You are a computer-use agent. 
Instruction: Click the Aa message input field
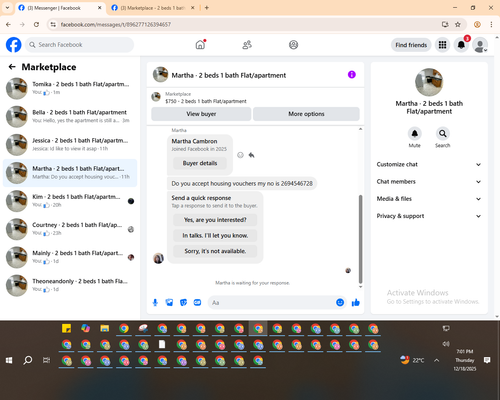pyautogui.click(x=271, y=303)
